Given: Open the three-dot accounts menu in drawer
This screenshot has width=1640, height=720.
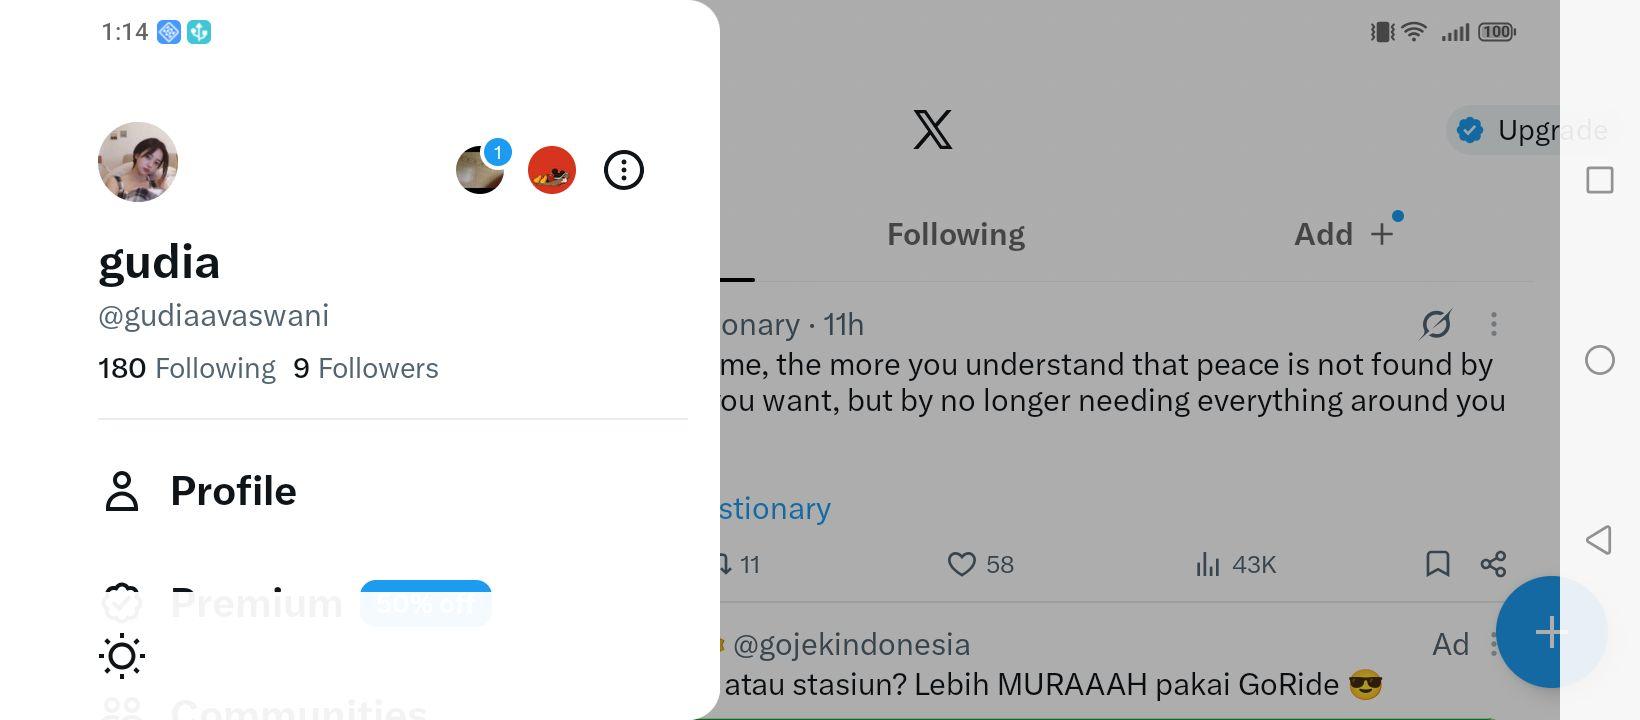Looking at the screenshot, I should point(624,170).
